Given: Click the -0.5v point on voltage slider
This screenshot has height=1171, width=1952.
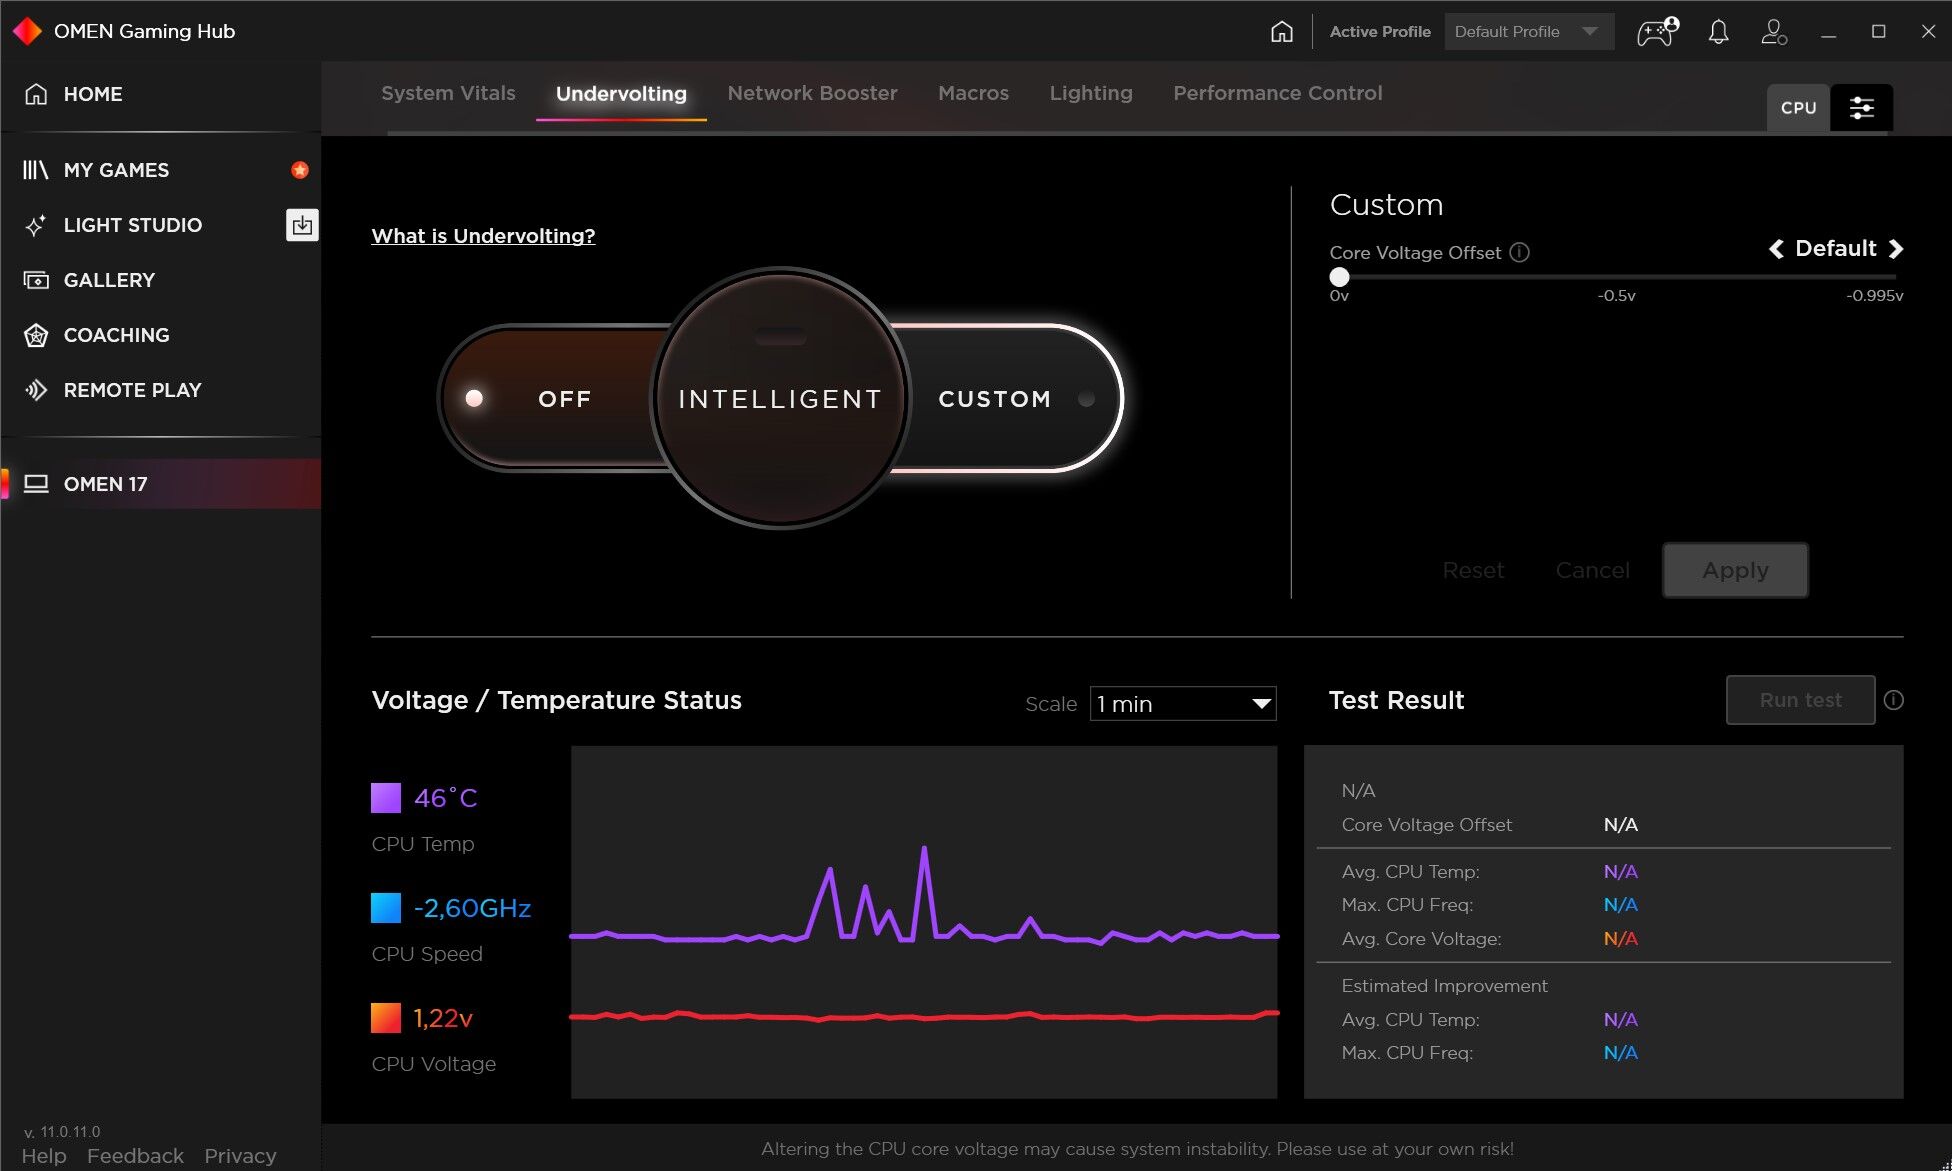Looking at the screenshot, I should (1617, 277).
